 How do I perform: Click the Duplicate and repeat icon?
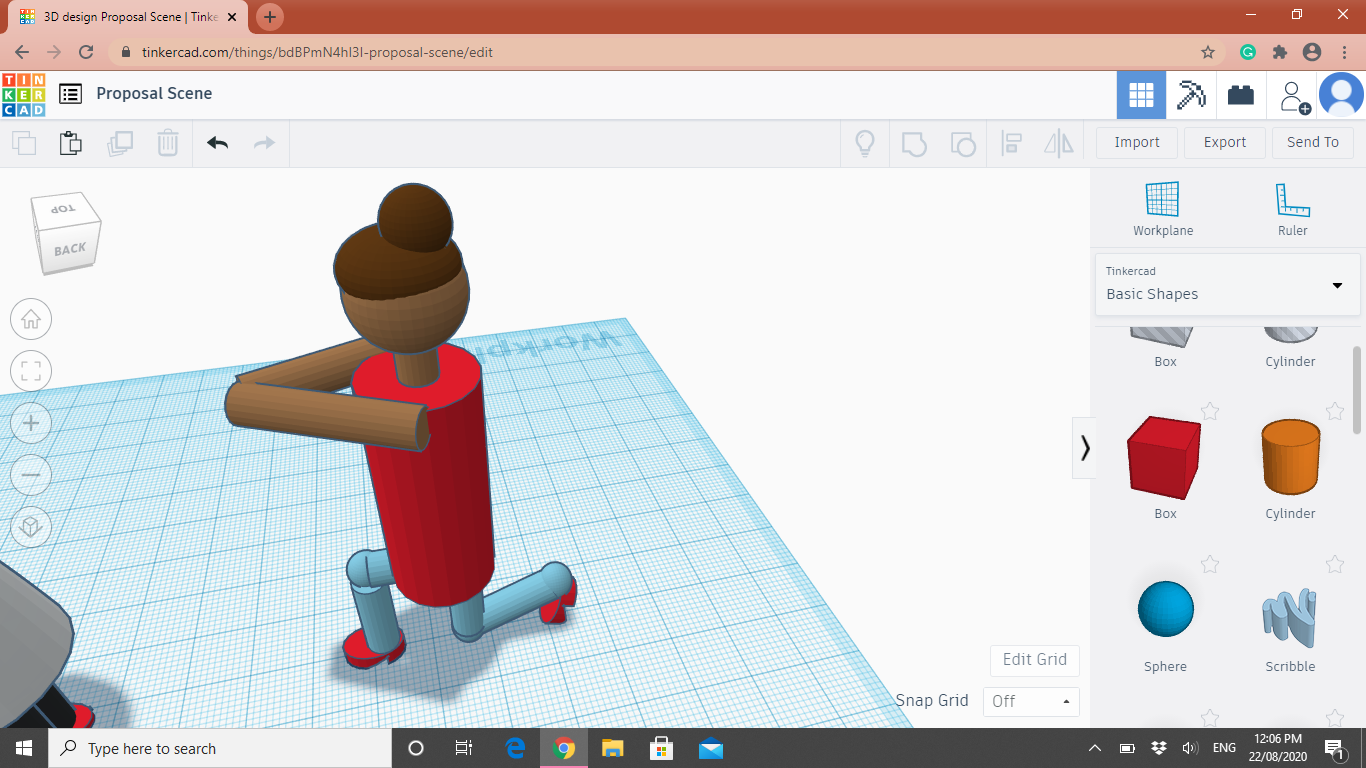(x=120, y=143)
